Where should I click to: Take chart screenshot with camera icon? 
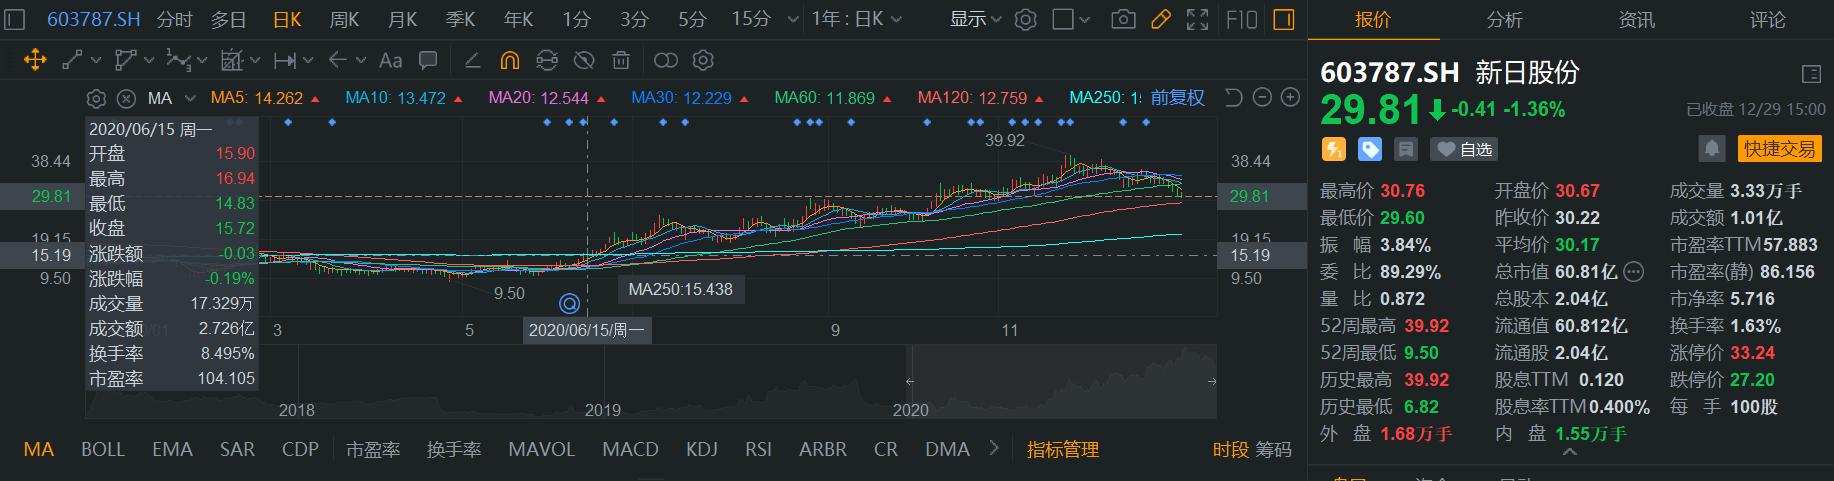coord(1123,19)
